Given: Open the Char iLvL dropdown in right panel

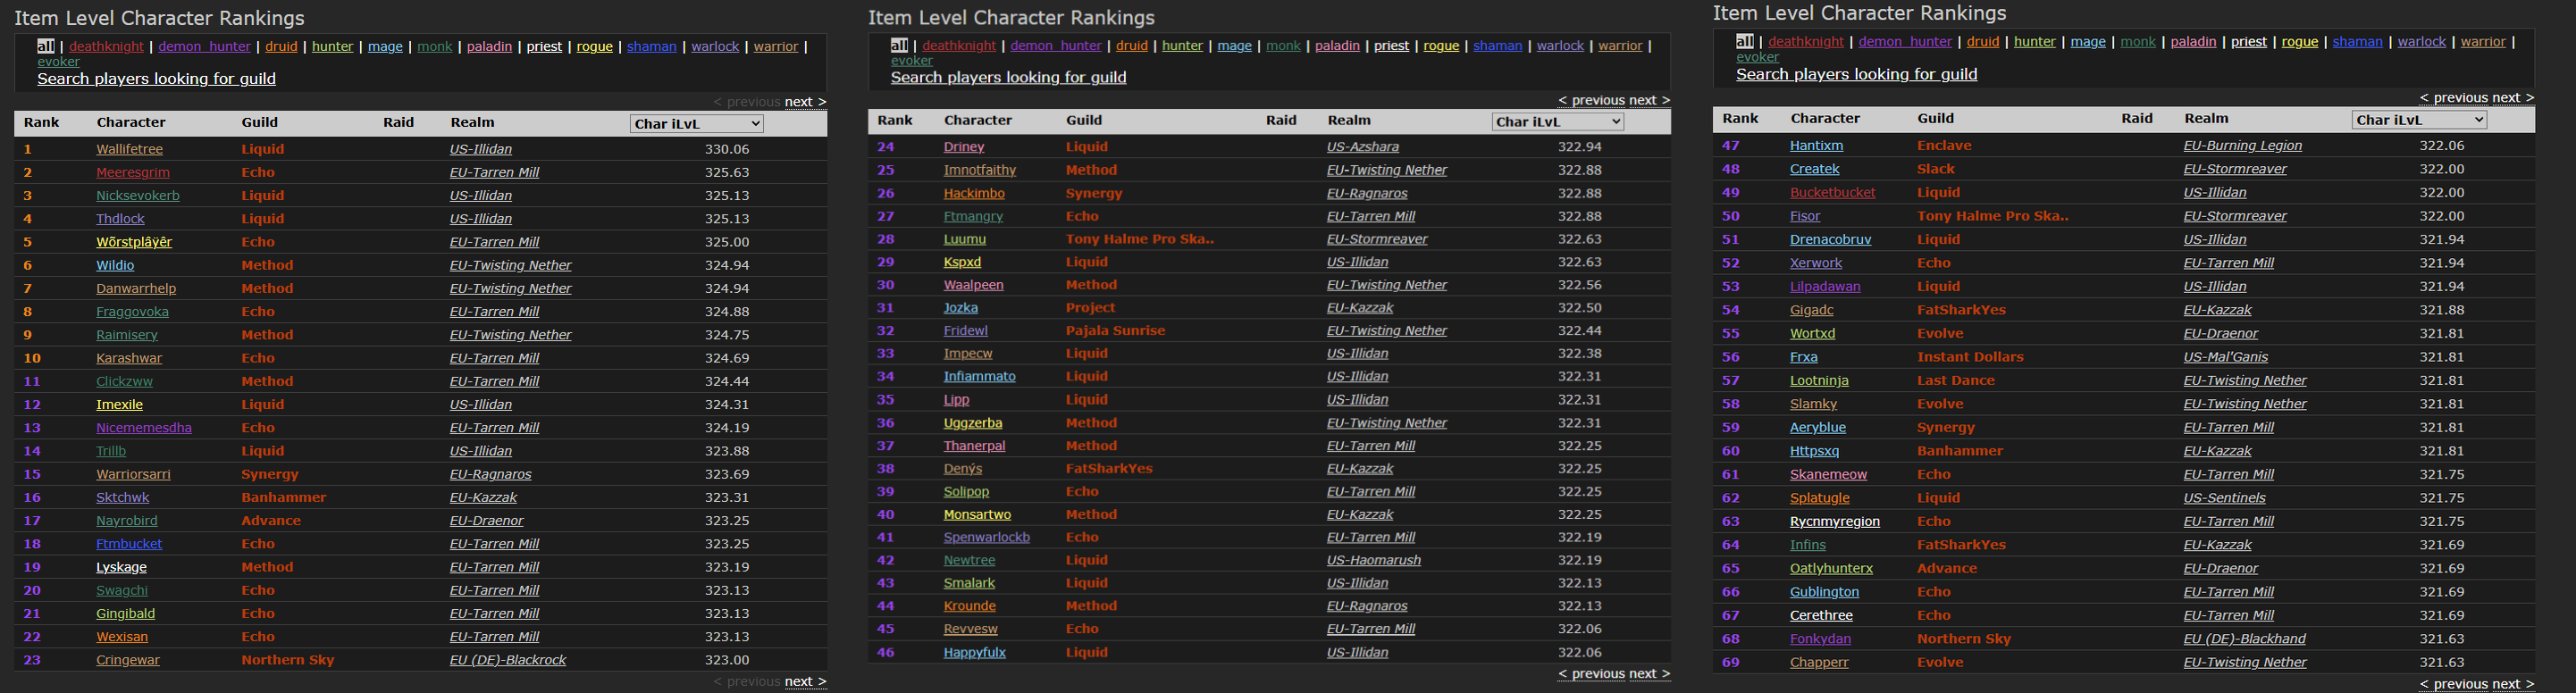Looking at the screenshot, I should point(2419,119).
